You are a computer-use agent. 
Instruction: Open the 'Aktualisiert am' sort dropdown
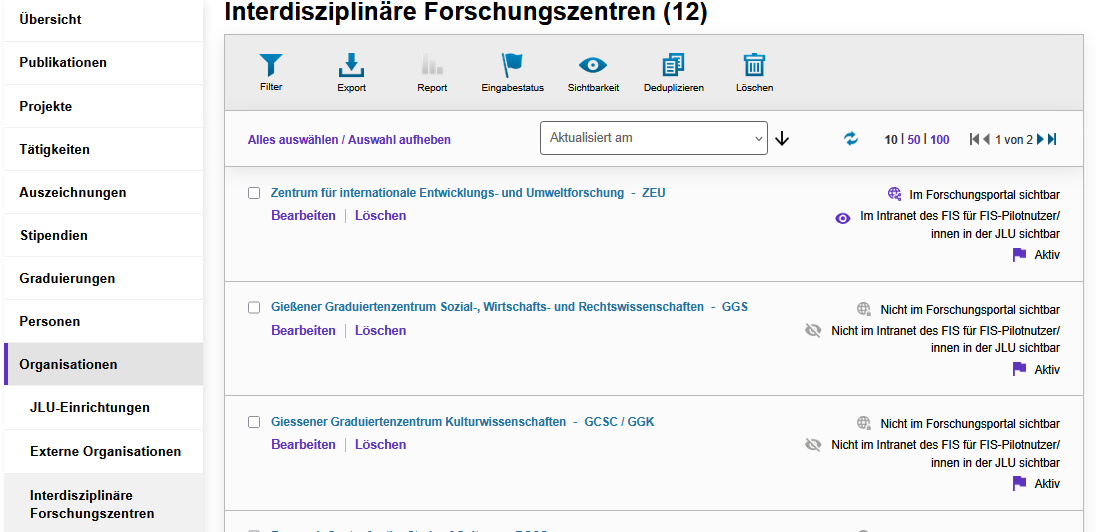[x=654, y=138]
